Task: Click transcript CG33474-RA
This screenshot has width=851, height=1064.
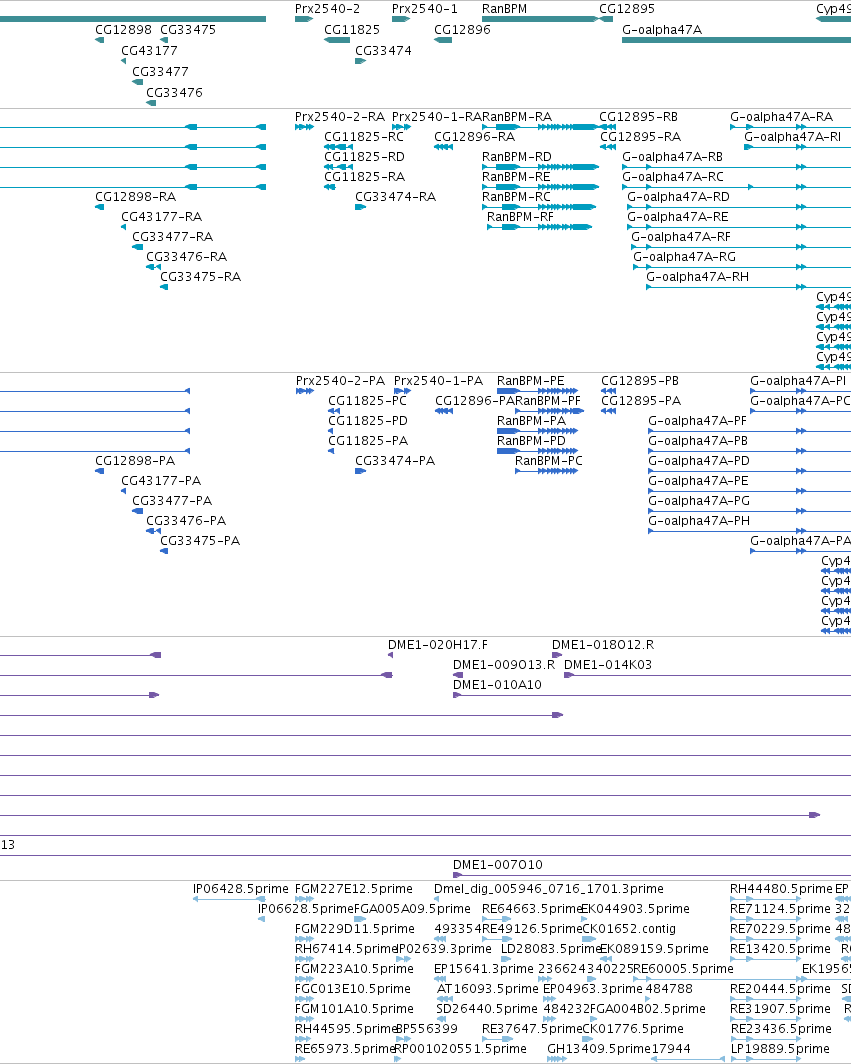Action: click(x=396, y=197)
